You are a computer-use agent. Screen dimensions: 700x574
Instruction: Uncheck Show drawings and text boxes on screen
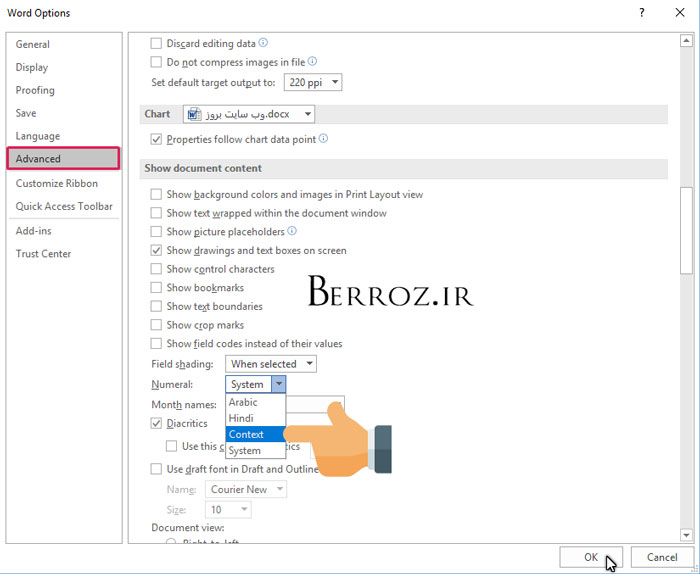156,250
